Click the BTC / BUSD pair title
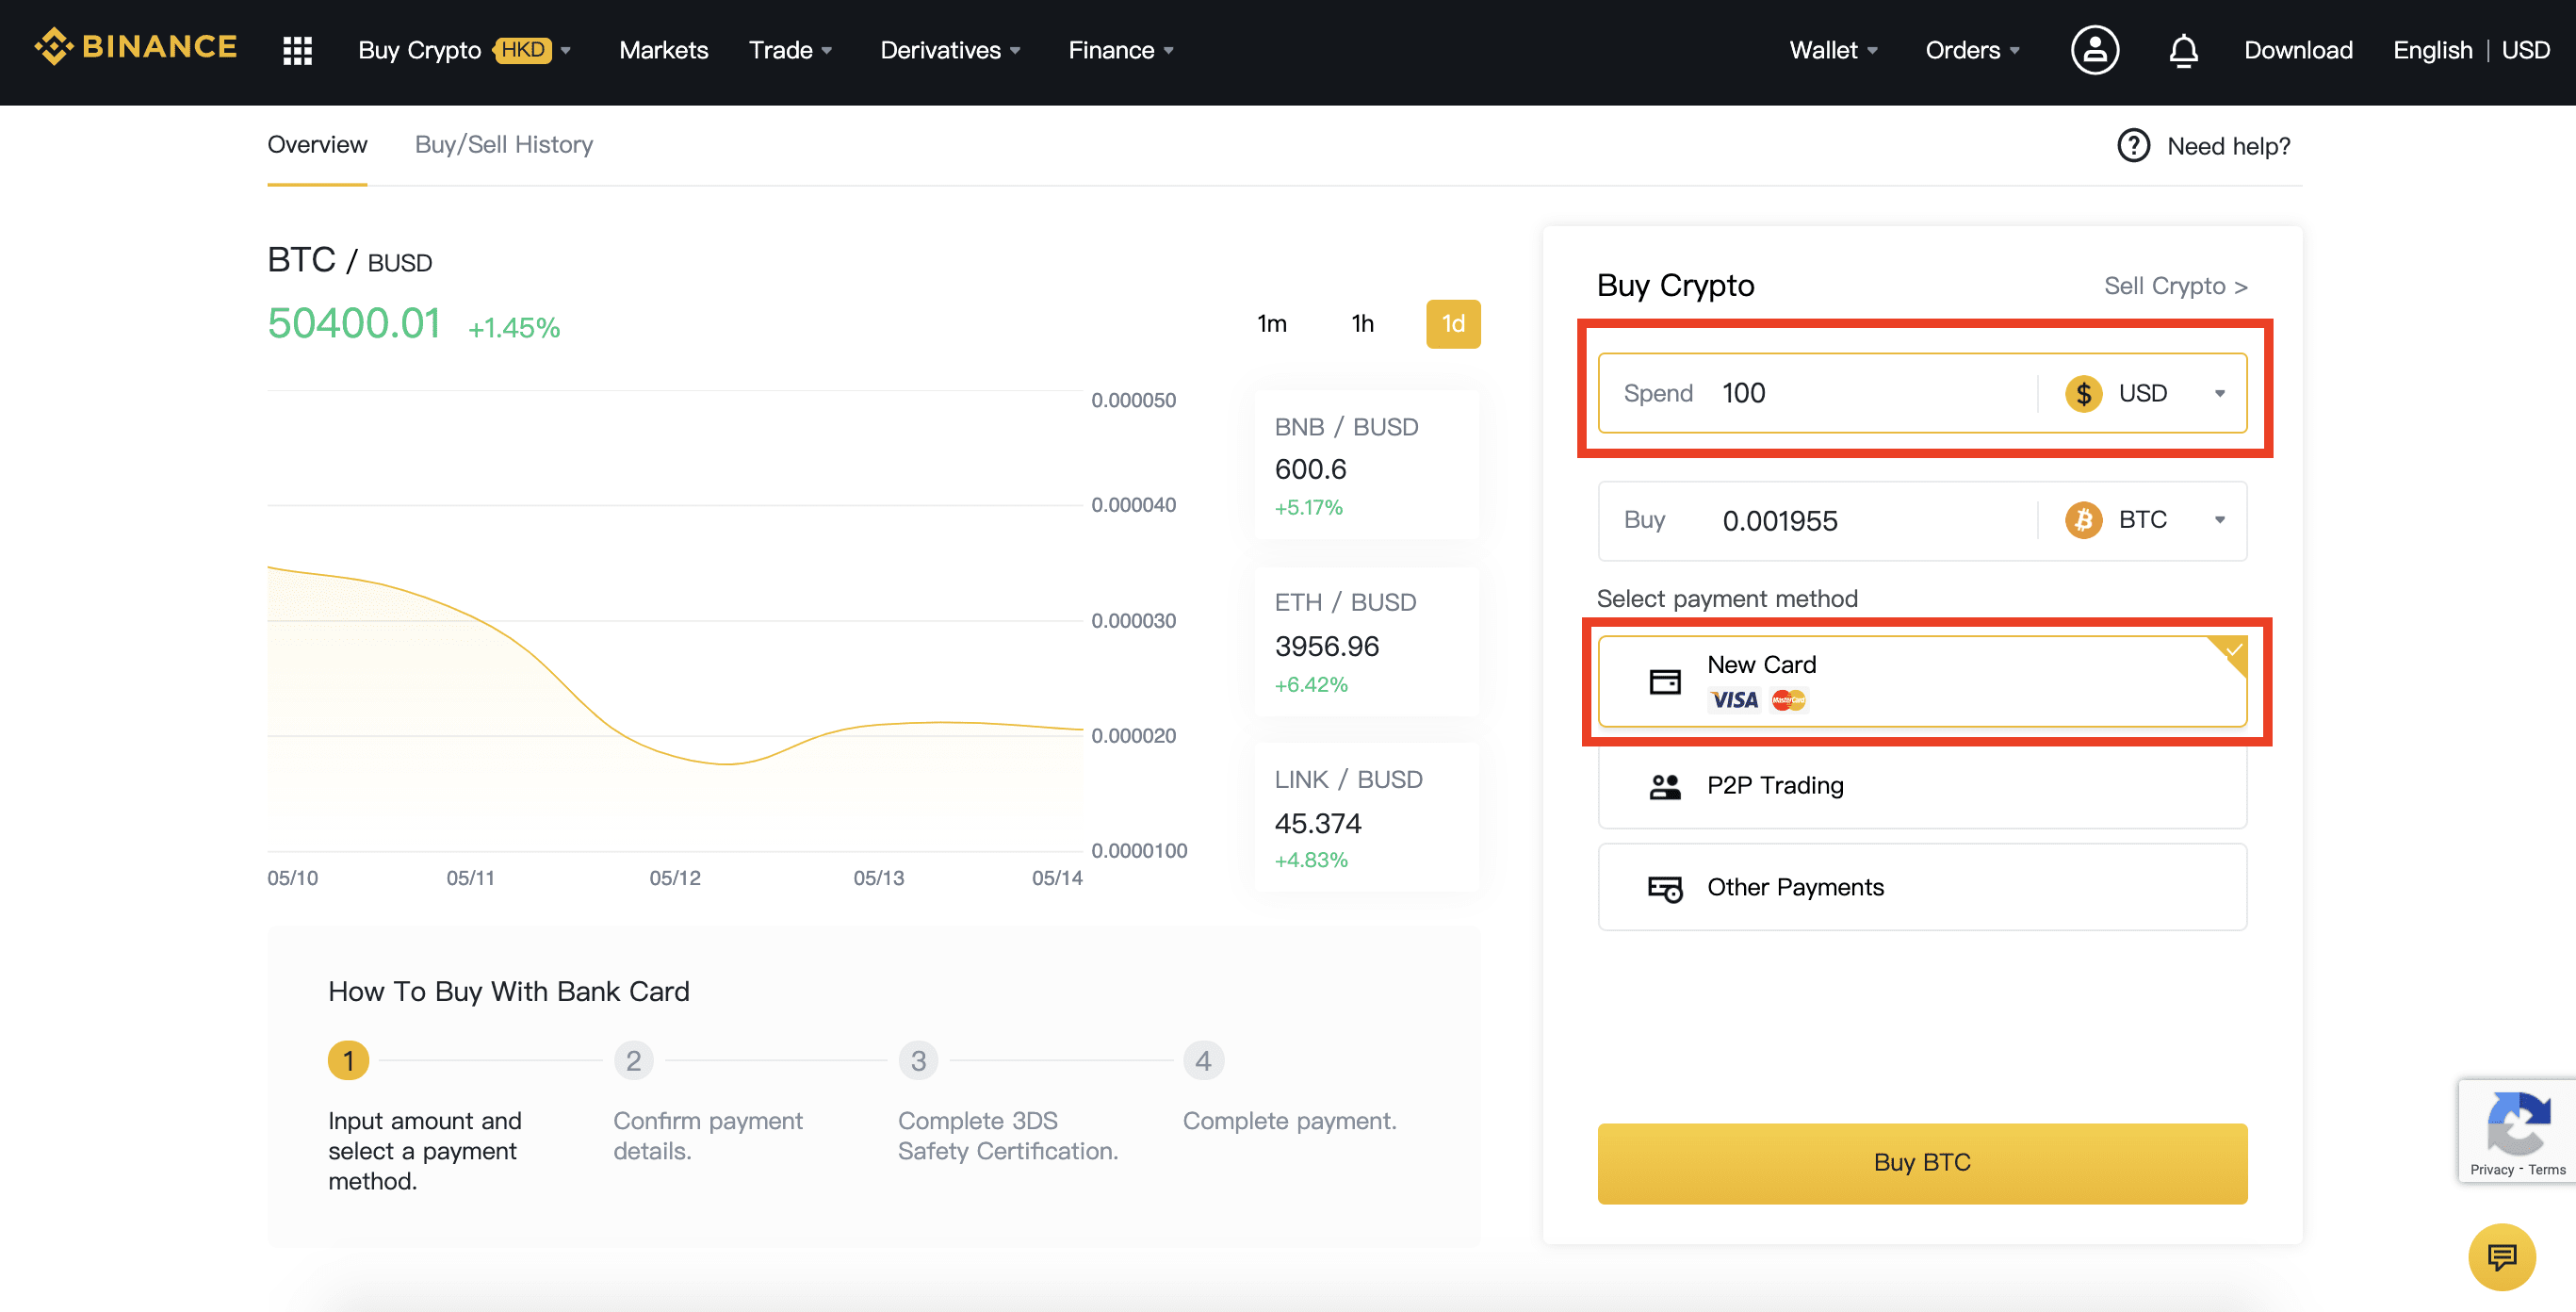The height and width of the screenshot is (1312, 2576). pyautogui.click(x=349, y=260)
